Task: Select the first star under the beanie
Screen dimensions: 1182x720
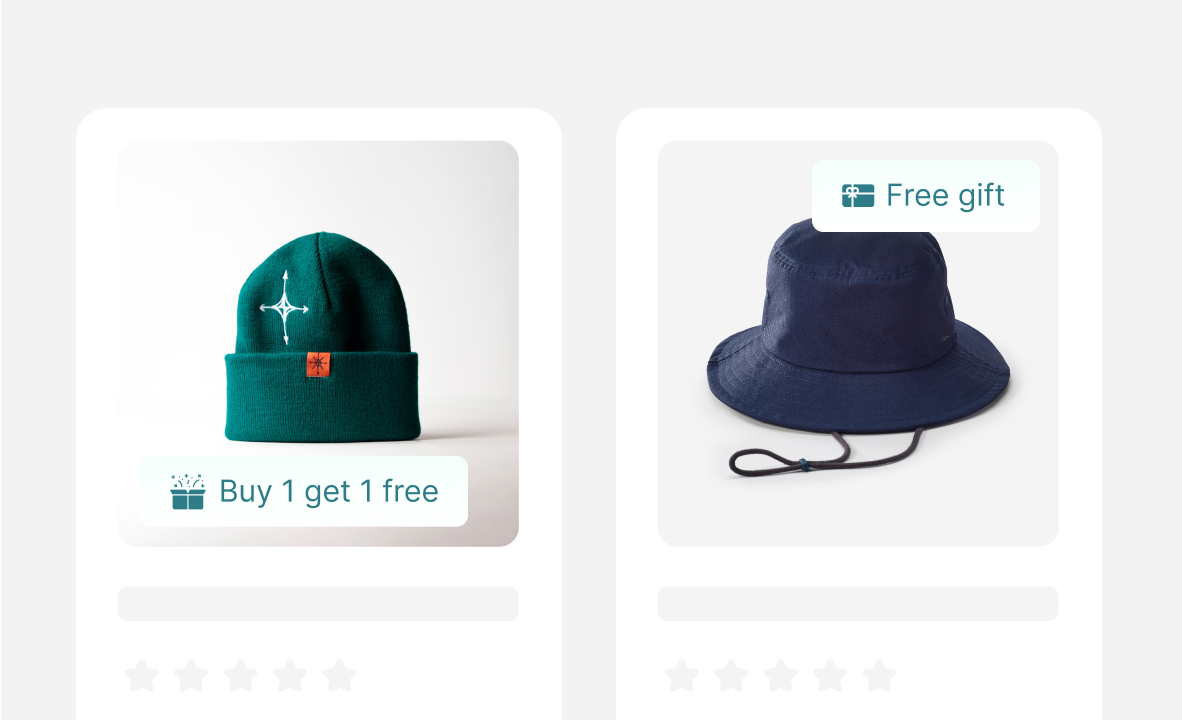Action: [x=142, y=676]
